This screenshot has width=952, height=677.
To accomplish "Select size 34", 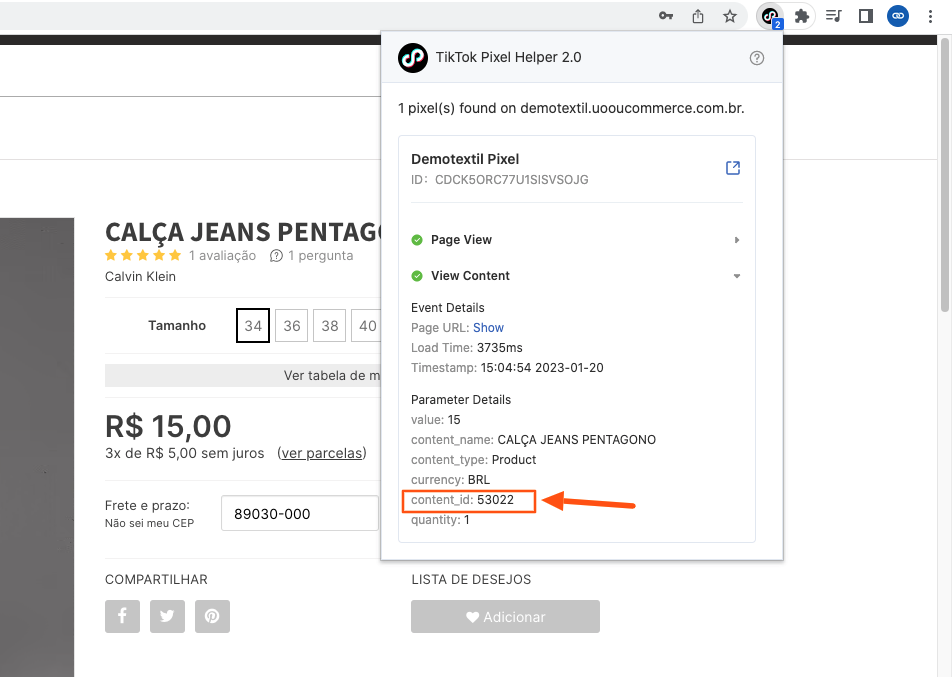I will tap(253, 325).
